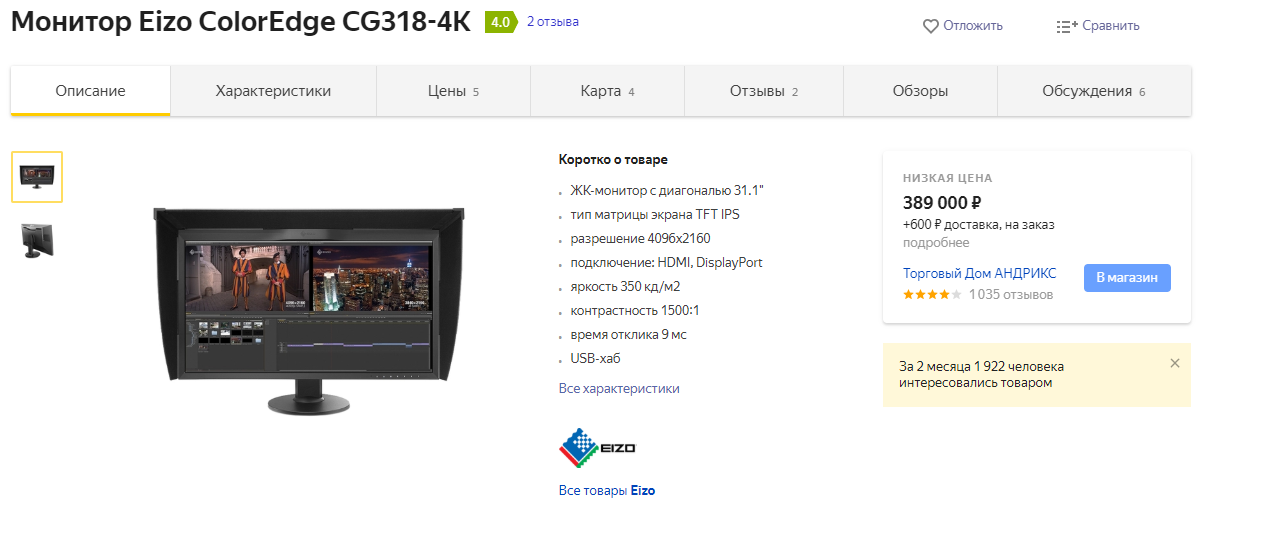Open Торговый Дом АНДРИКС shop link
1286x545 pixels.
980,273
